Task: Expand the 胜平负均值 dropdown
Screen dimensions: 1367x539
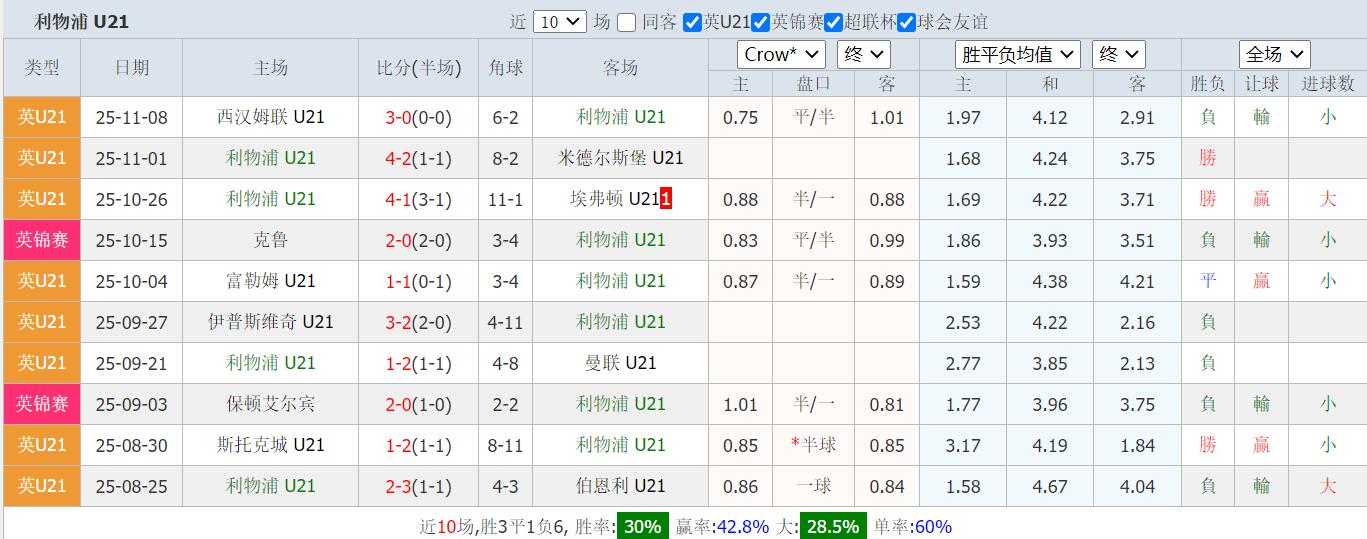Action: [x=1017, y=55]
